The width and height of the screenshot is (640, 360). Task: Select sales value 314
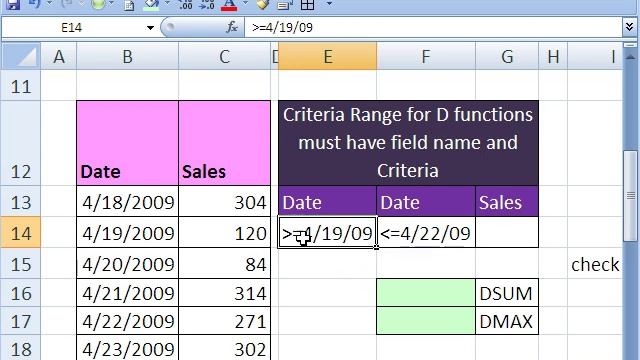click(x=224, y=293)
